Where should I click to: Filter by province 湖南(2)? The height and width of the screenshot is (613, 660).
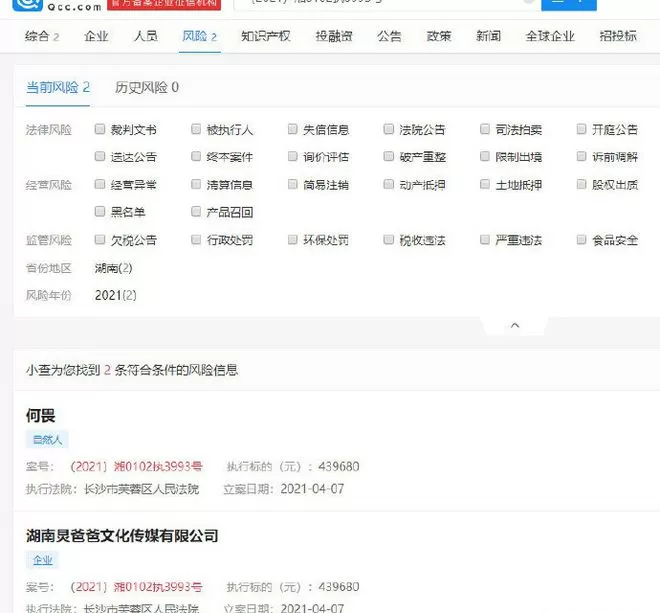coord(113,268)
